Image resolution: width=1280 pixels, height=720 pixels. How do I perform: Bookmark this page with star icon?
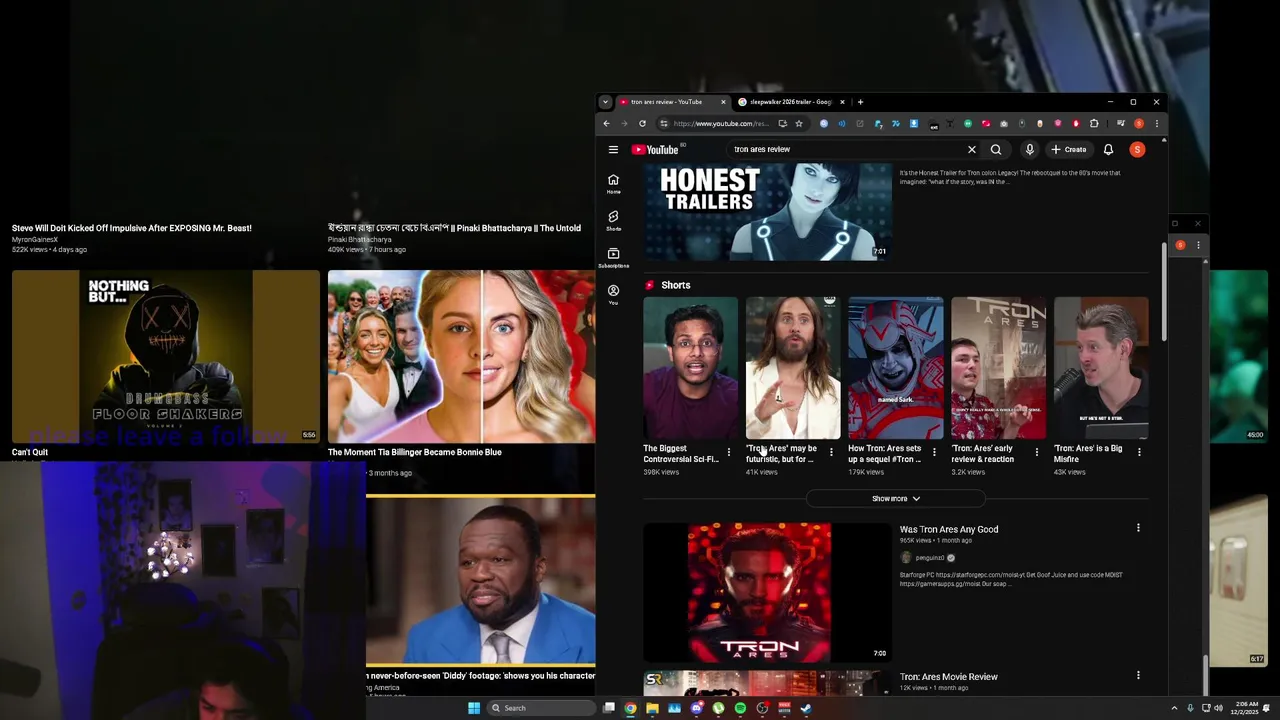[798, 124]
